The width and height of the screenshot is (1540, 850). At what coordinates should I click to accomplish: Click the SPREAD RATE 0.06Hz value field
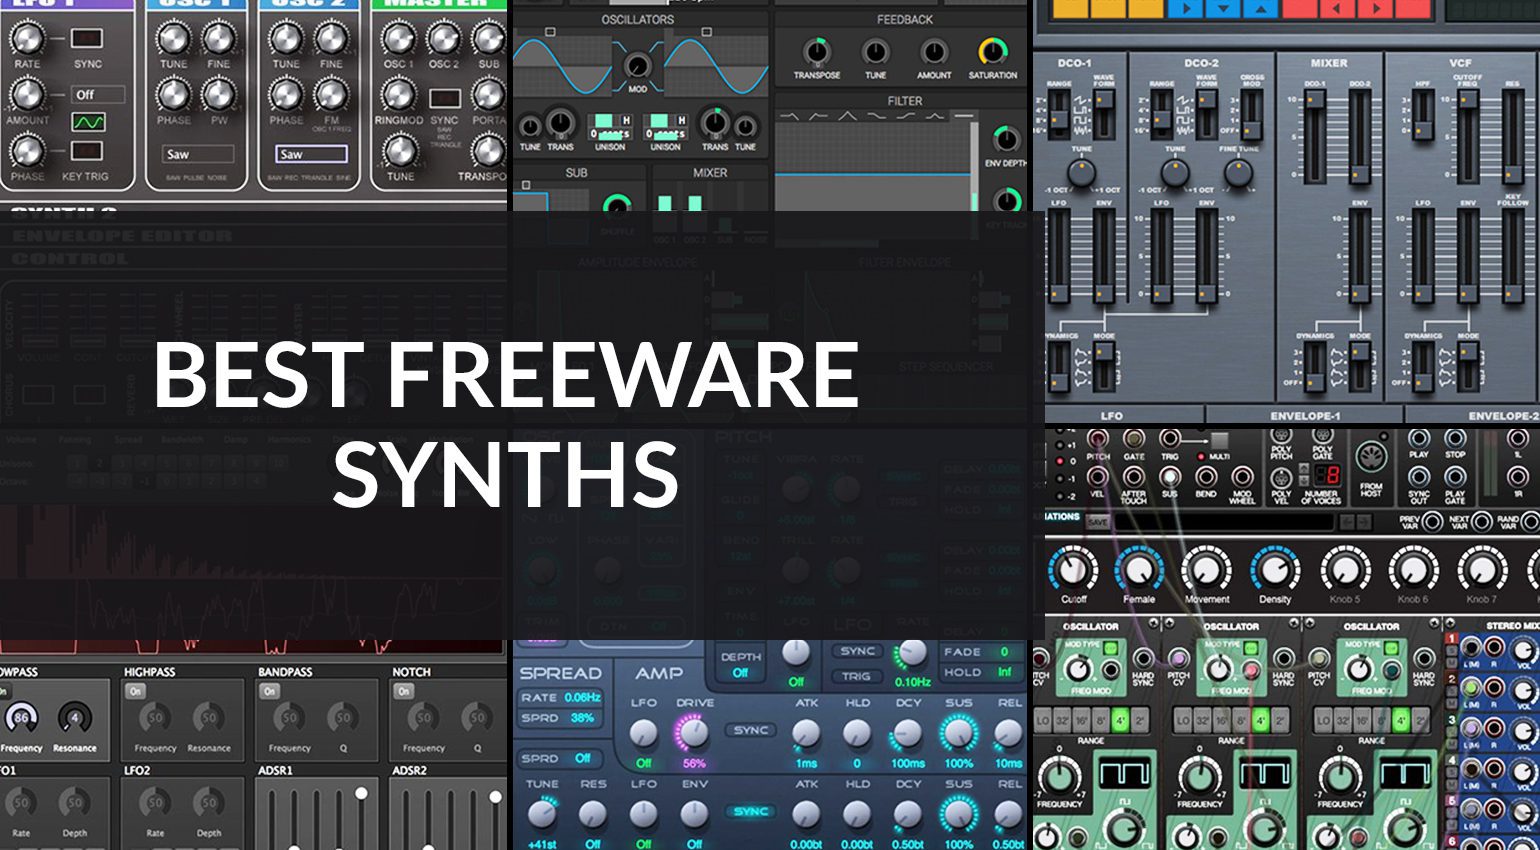tap(560, 698)
